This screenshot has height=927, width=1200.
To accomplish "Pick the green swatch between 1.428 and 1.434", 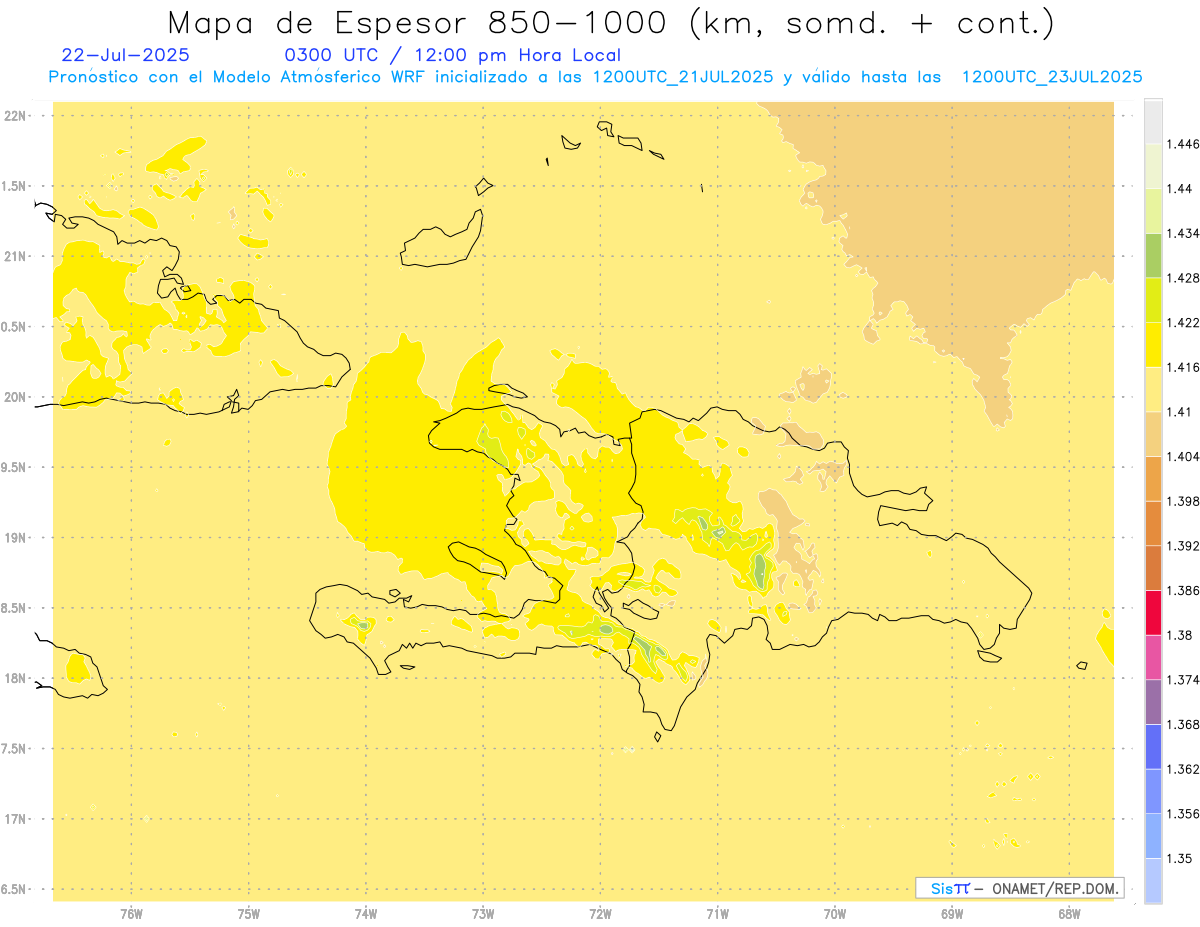I will coord(1153,255).
